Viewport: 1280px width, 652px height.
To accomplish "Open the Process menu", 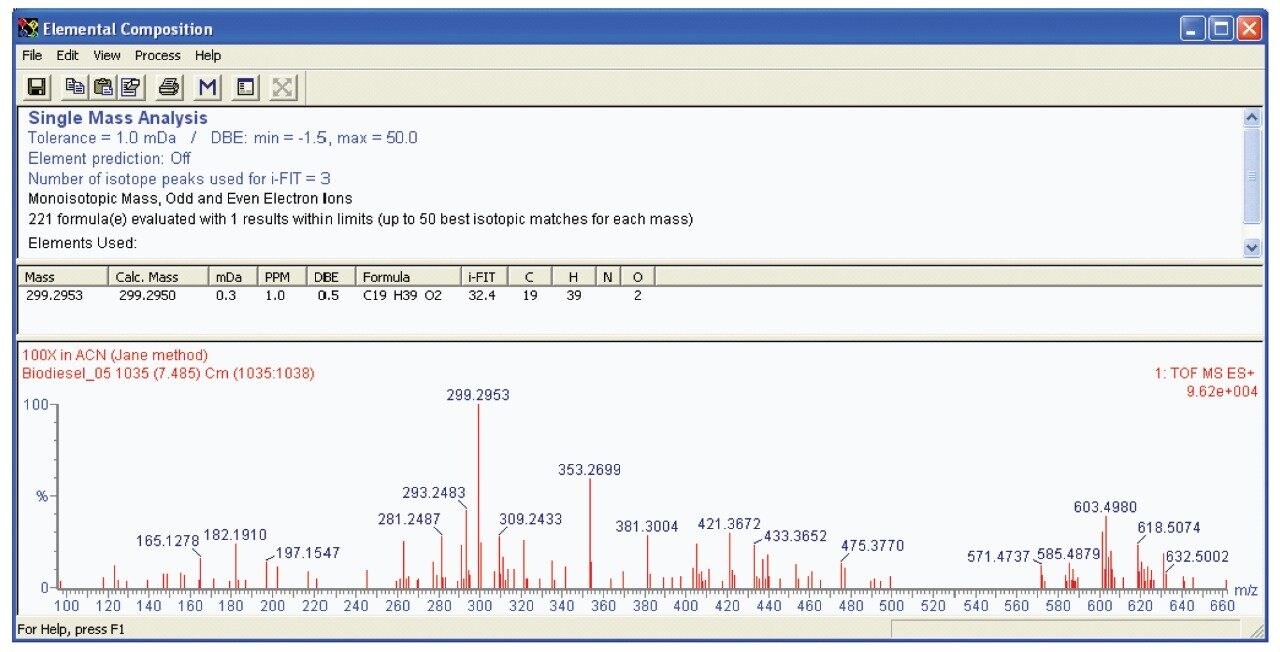I will (x=158, y=56).
